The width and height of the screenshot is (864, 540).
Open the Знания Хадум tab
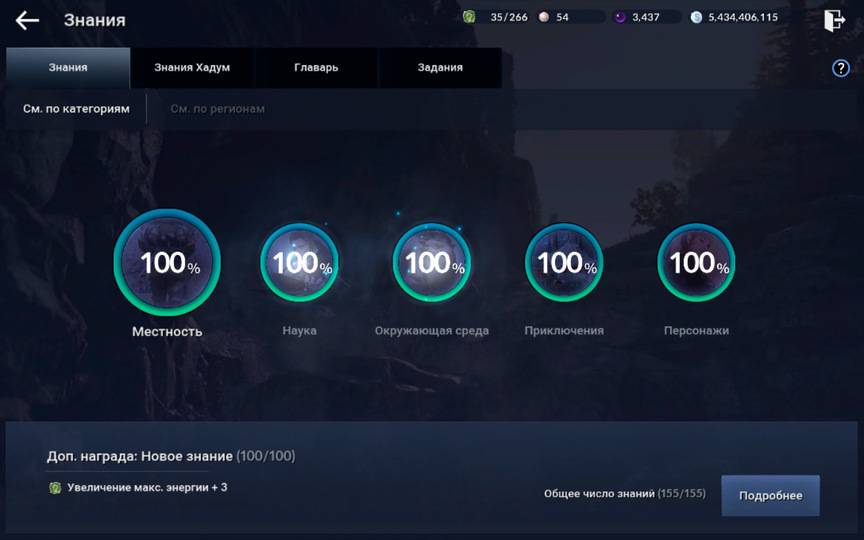tap(192, 68)
